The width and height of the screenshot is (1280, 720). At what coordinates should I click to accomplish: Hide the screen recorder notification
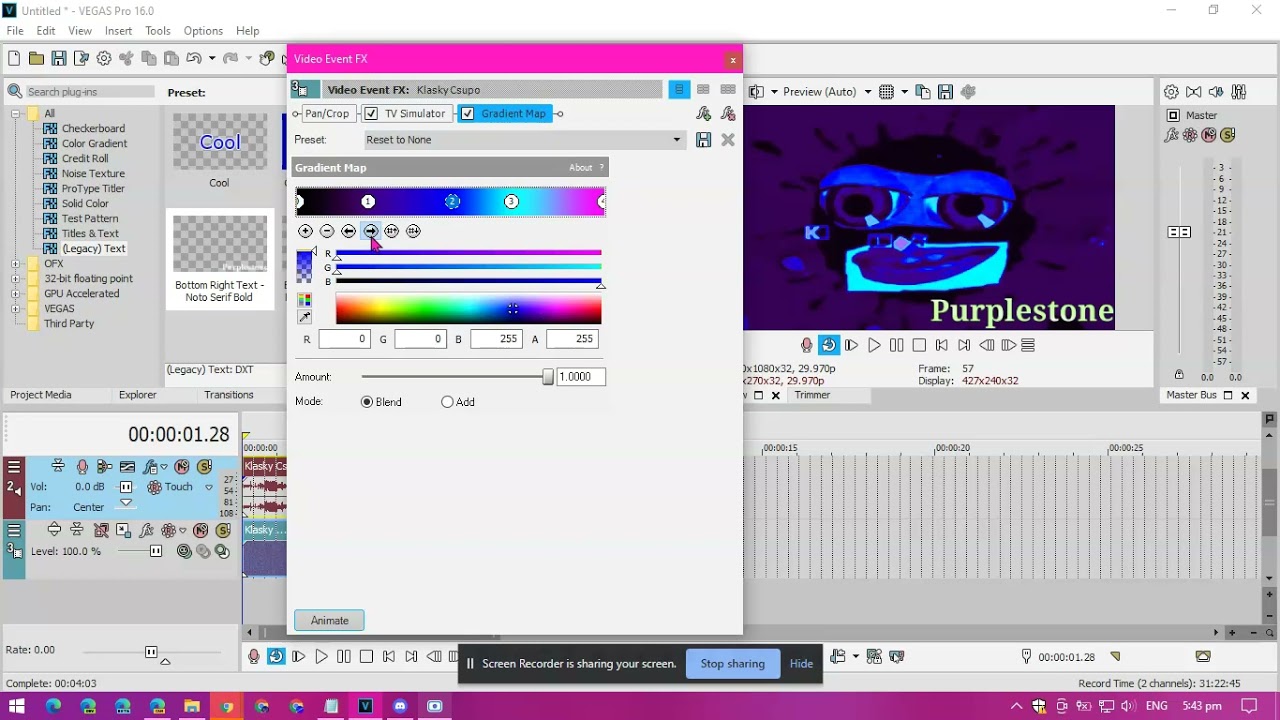point(801,664)
